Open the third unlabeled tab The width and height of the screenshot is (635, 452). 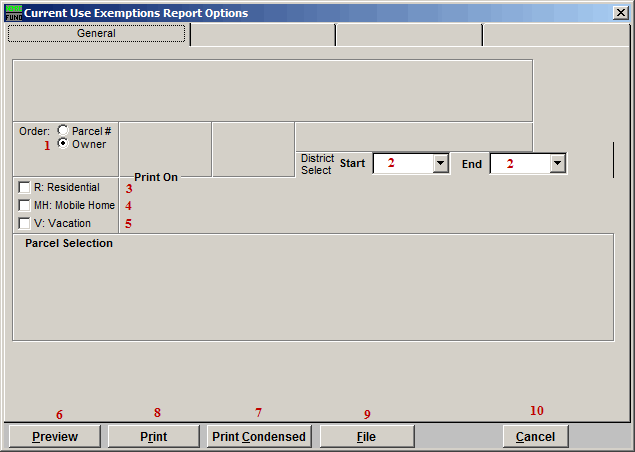click(x=408, y=35)
